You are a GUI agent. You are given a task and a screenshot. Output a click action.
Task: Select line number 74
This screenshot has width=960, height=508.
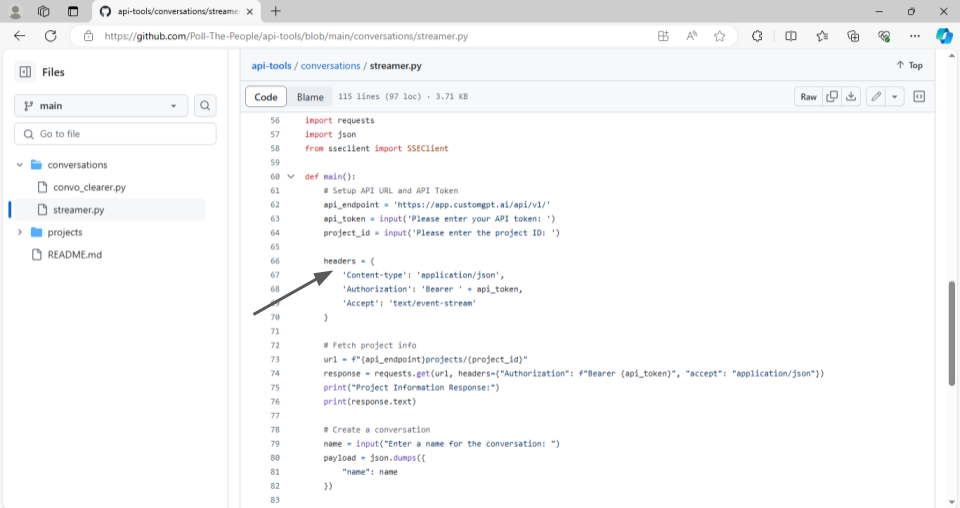pos(275,373)
